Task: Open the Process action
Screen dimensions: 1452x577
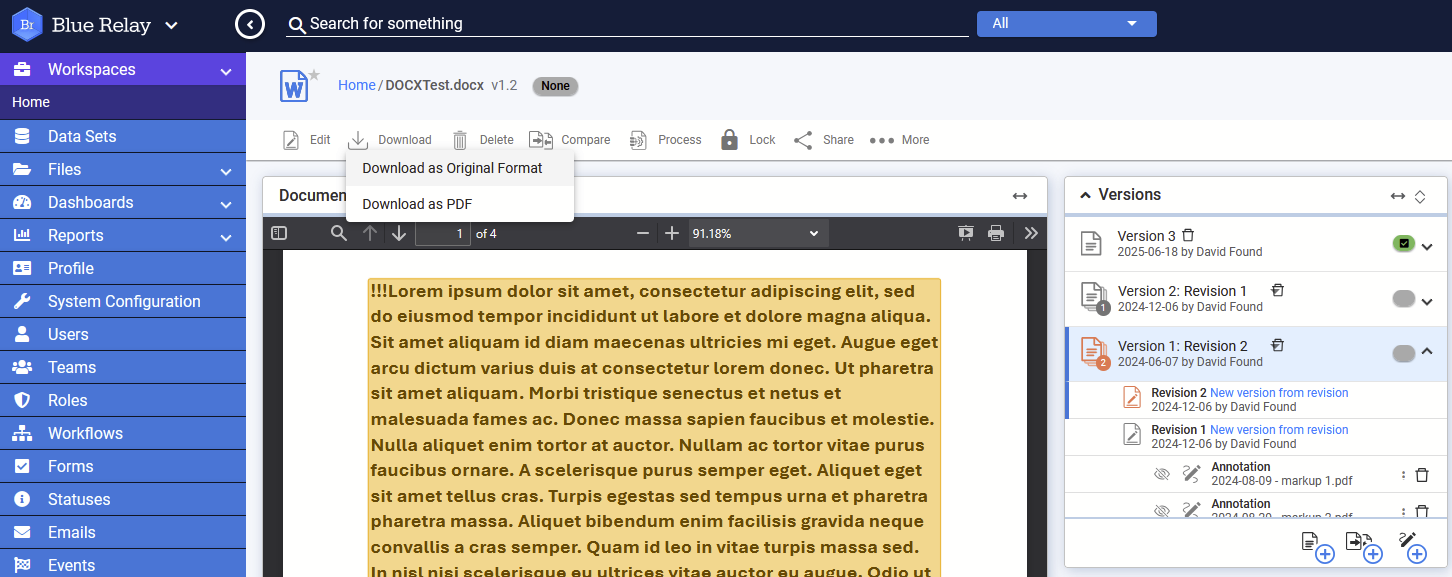Action: click(x=665, y=140)
